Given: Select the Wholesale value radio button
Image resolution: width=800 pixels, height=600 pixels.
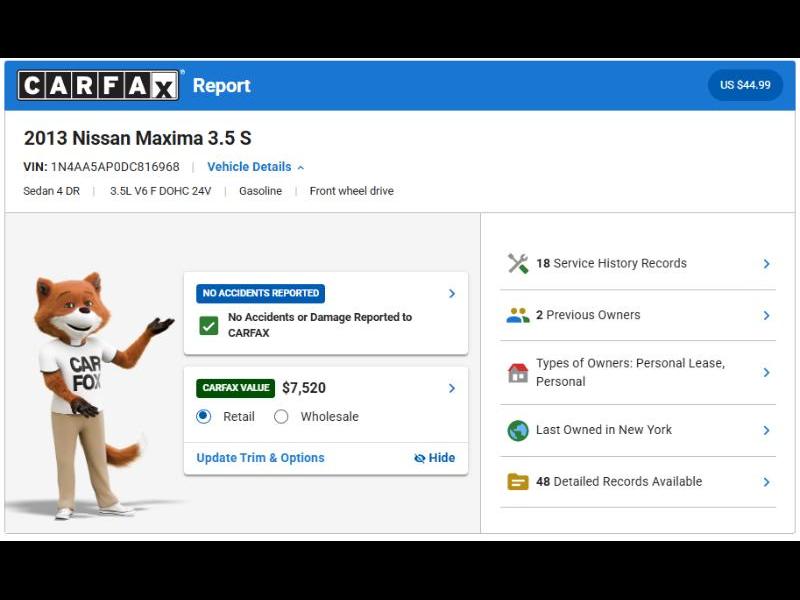Looking at the screenshot, I should [x=281, y=416].
